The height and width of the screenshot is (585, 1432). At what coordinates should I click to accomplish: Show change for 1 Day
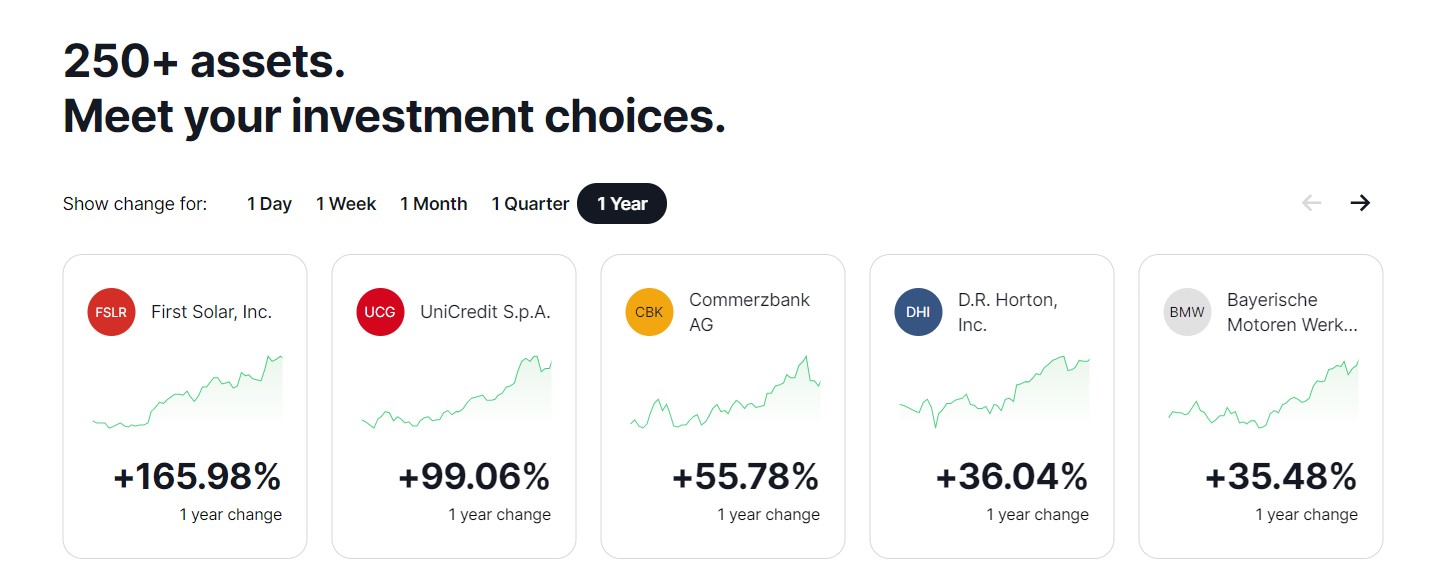(269, 204)
